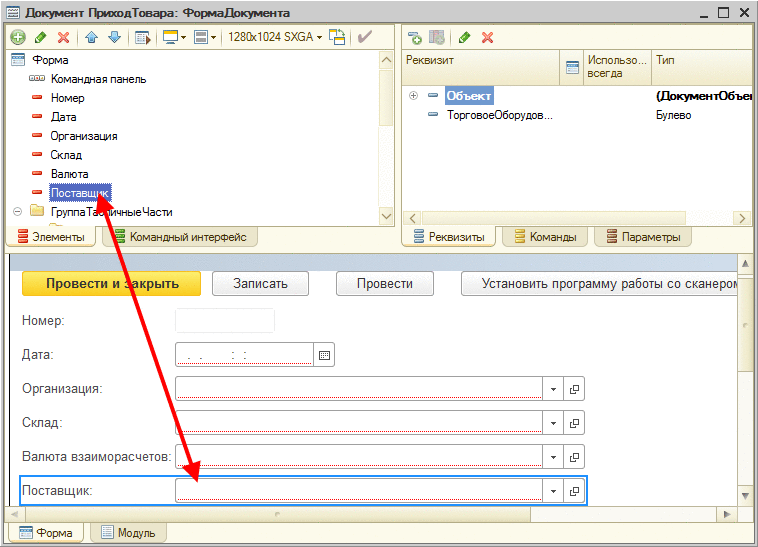Open the form layout split dropdown

(204, 37)
